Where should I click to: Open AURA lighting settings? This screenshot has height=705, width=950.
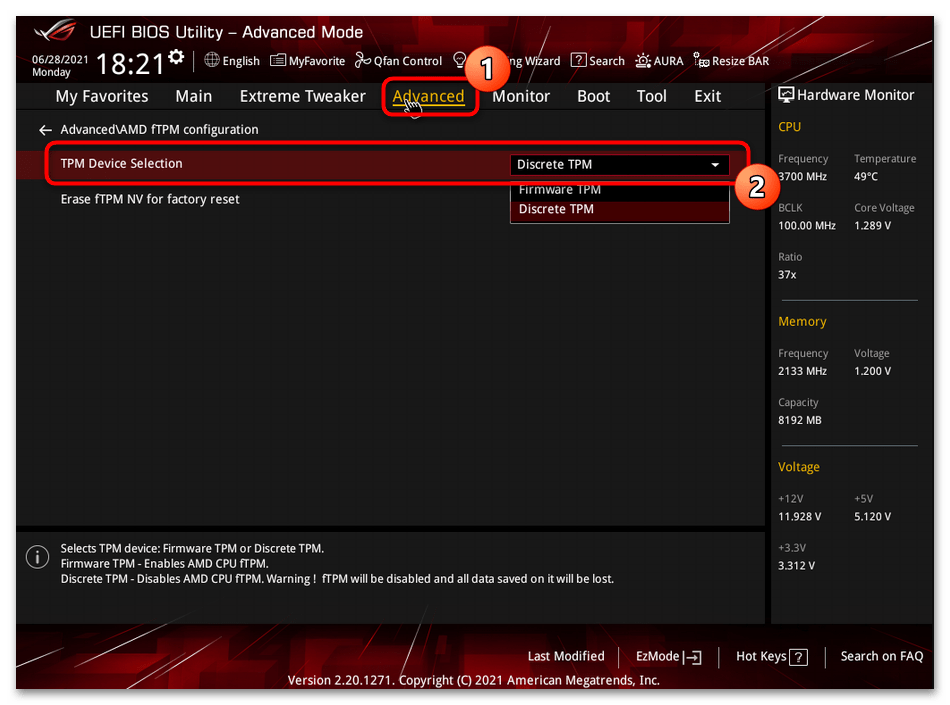point(659,60)
